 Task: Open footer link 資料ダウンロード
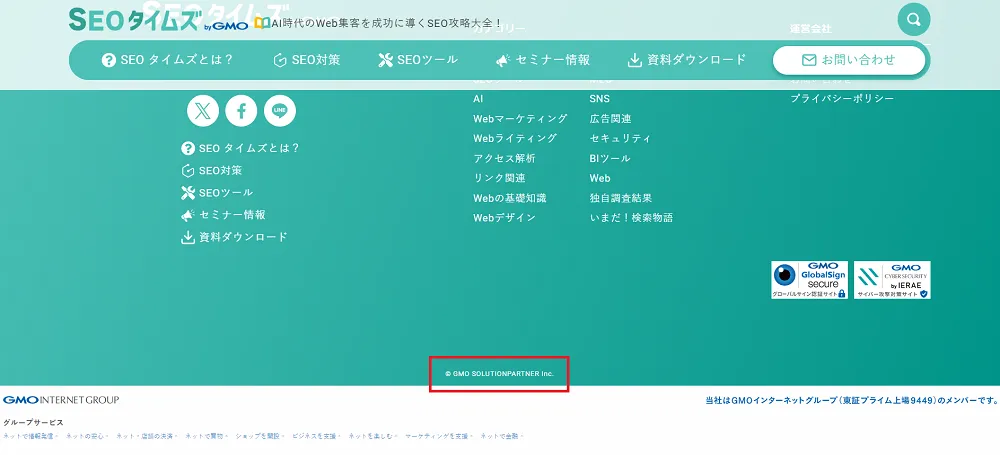click(x=235, y=237)
